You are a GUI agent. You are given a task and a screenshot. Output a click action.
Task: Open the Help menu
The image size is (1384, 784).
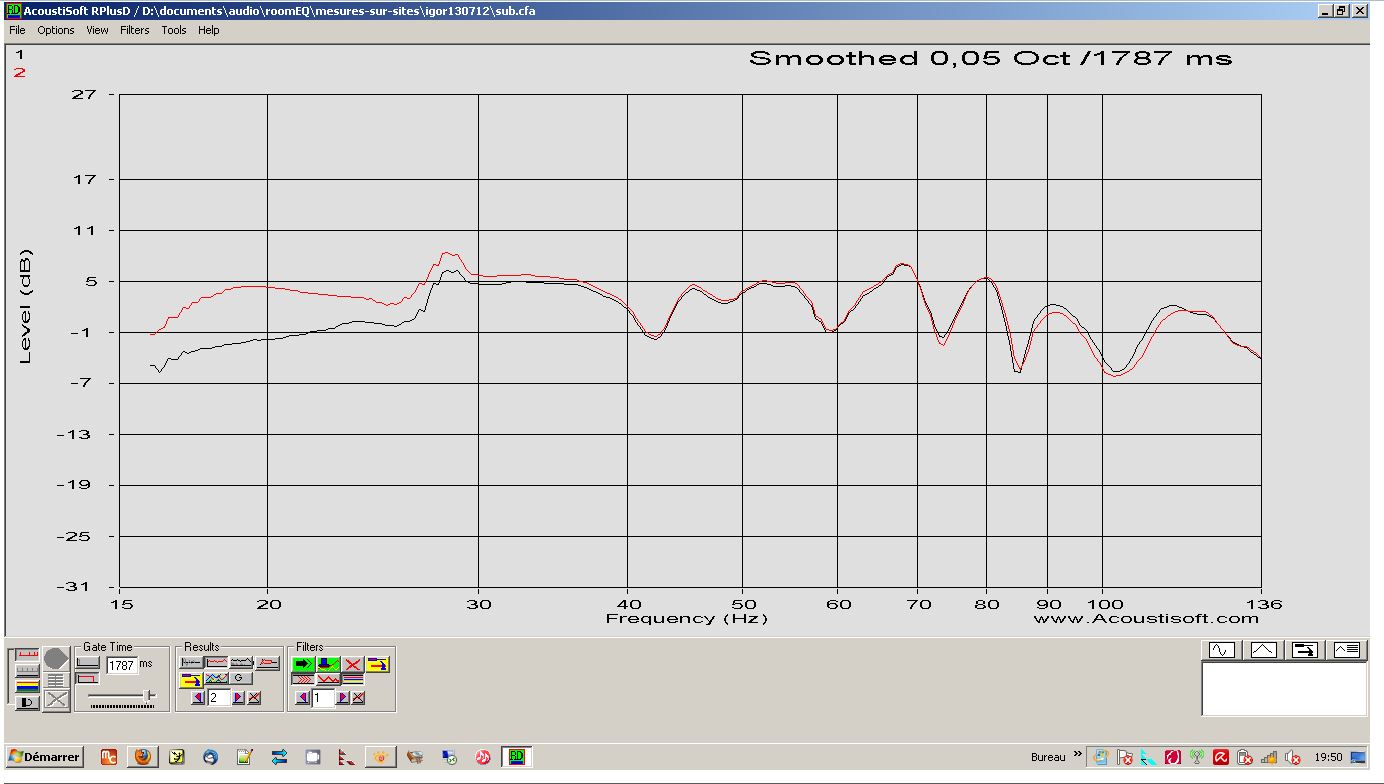208,30
